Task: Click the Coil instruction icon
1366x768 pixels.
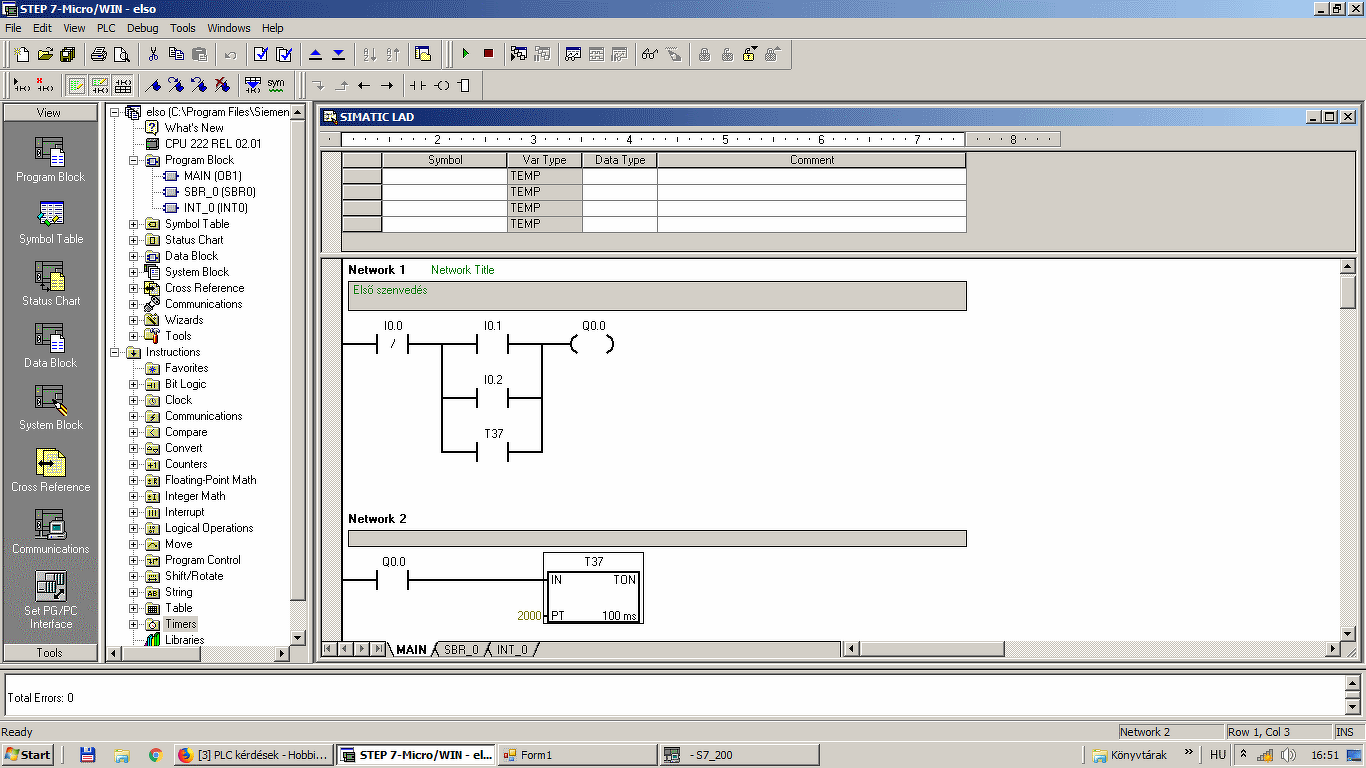Action: tap(441, 85)
